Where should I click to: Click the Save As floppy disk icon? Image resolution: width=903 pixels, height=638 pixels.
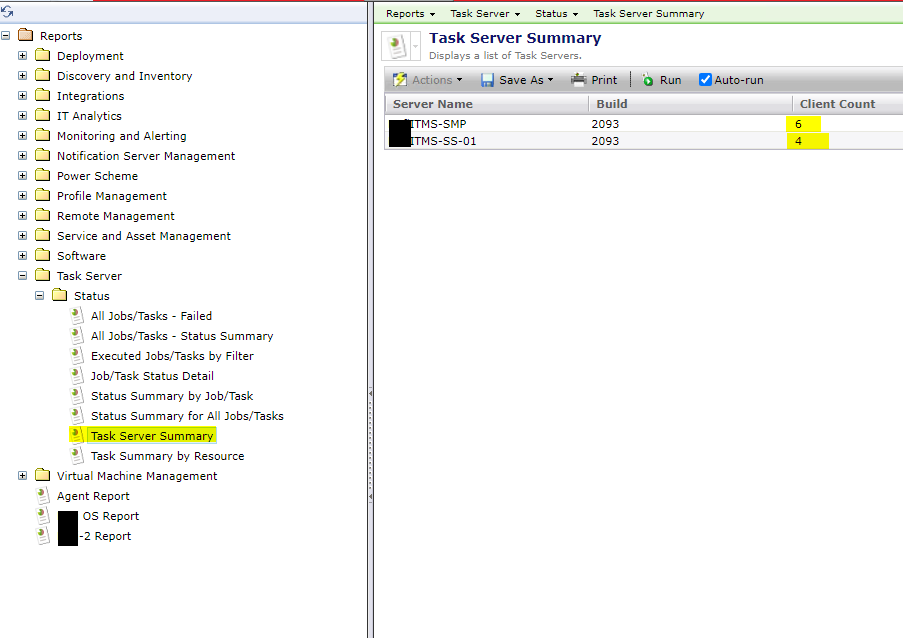pos(487,80)
